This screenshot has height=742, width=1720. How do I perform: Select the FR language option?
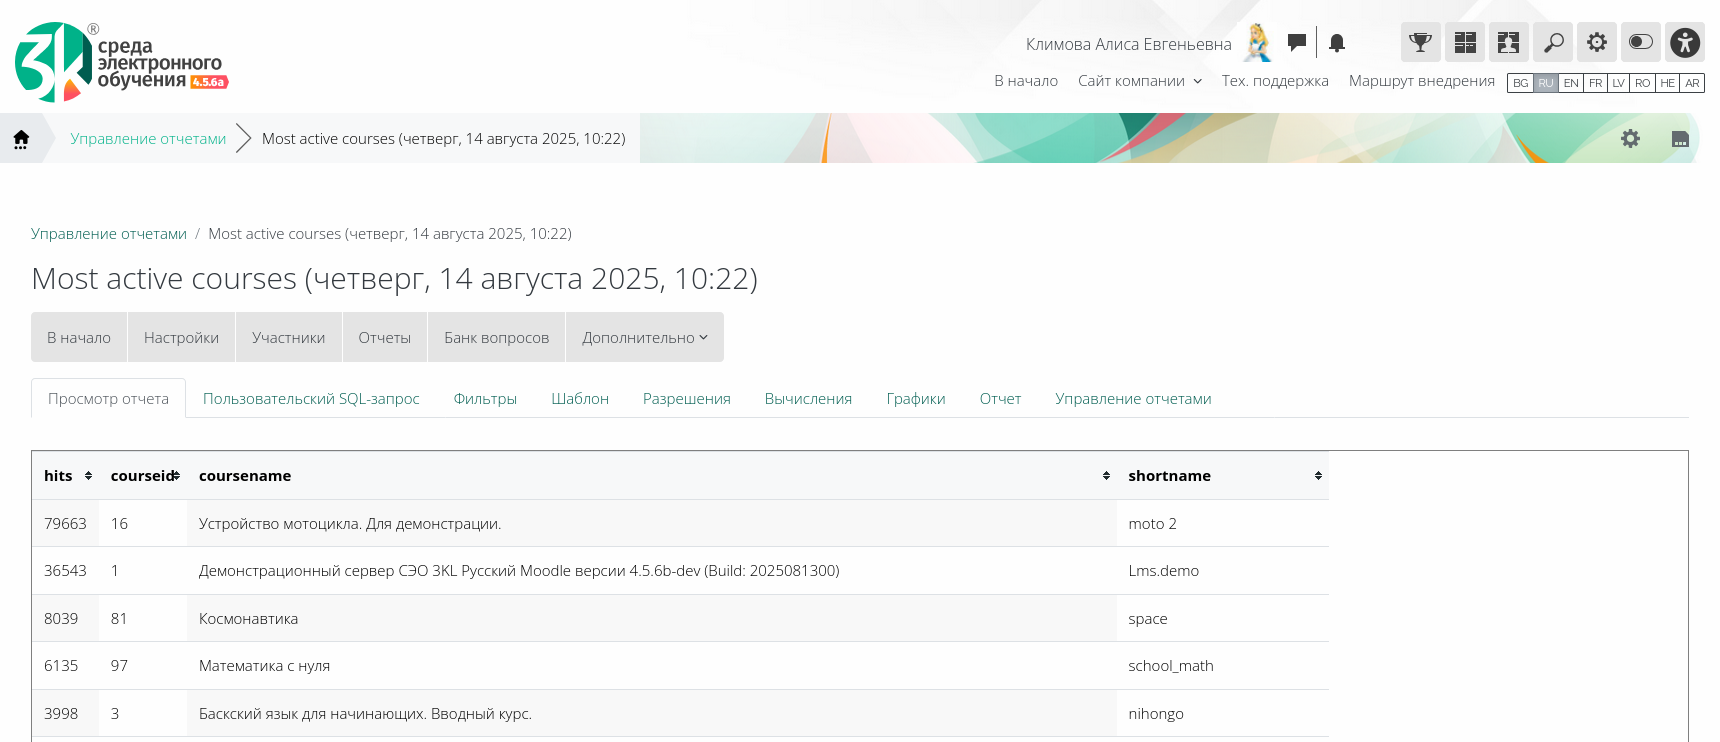coord(1595,83)
